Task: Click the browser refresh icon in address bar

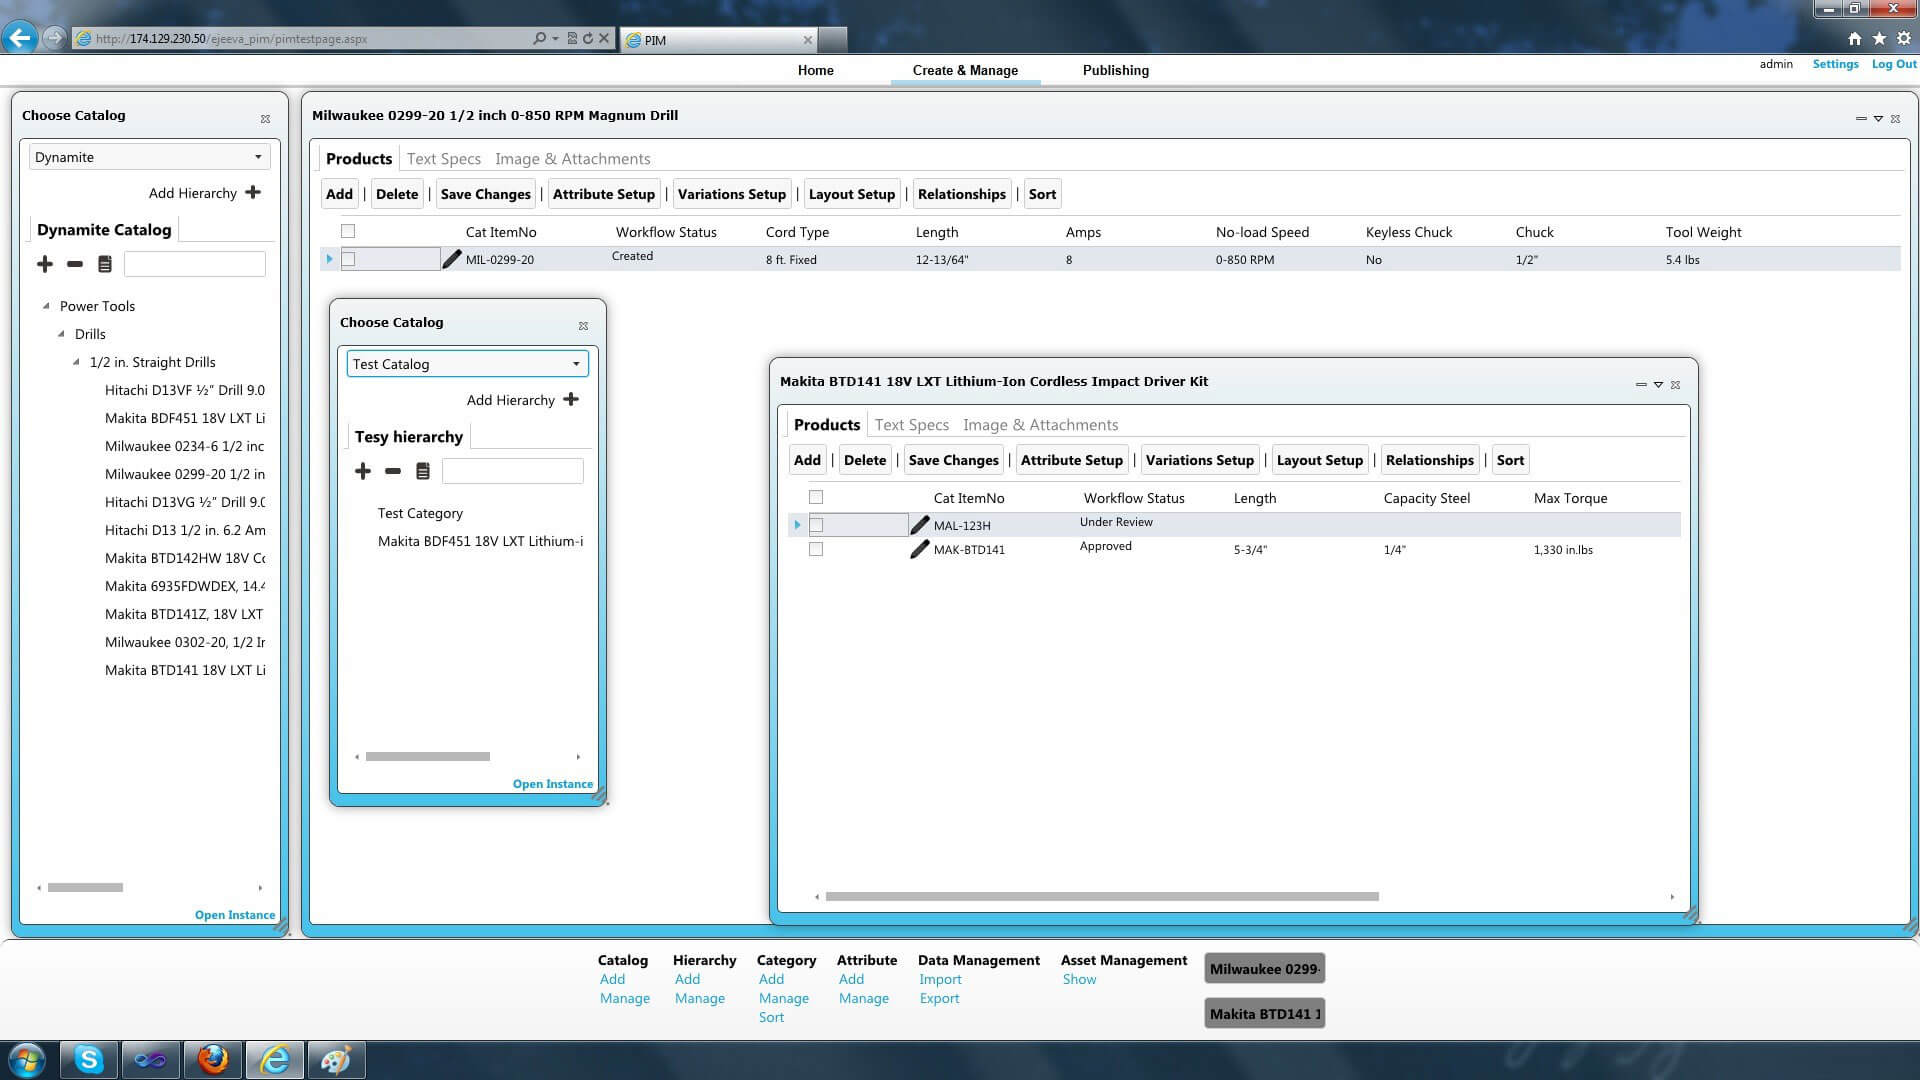Action: [x=588, y=38]
